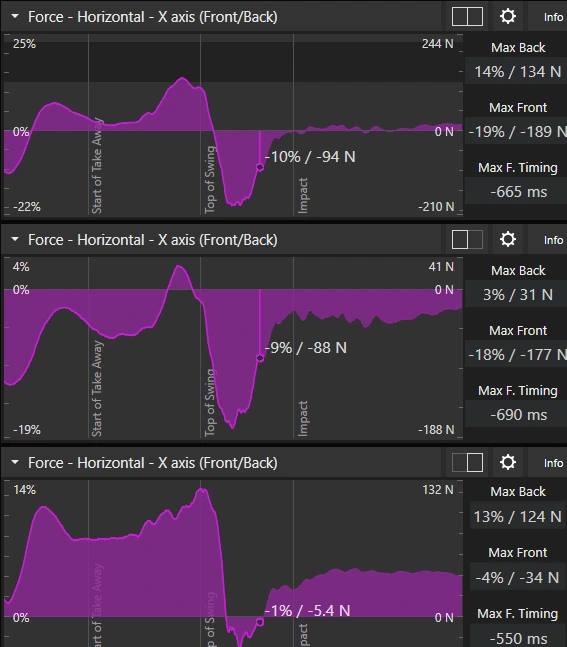Select the -10% / -94 N cursor marker
567x647 pixels.
tap(260, 167)
